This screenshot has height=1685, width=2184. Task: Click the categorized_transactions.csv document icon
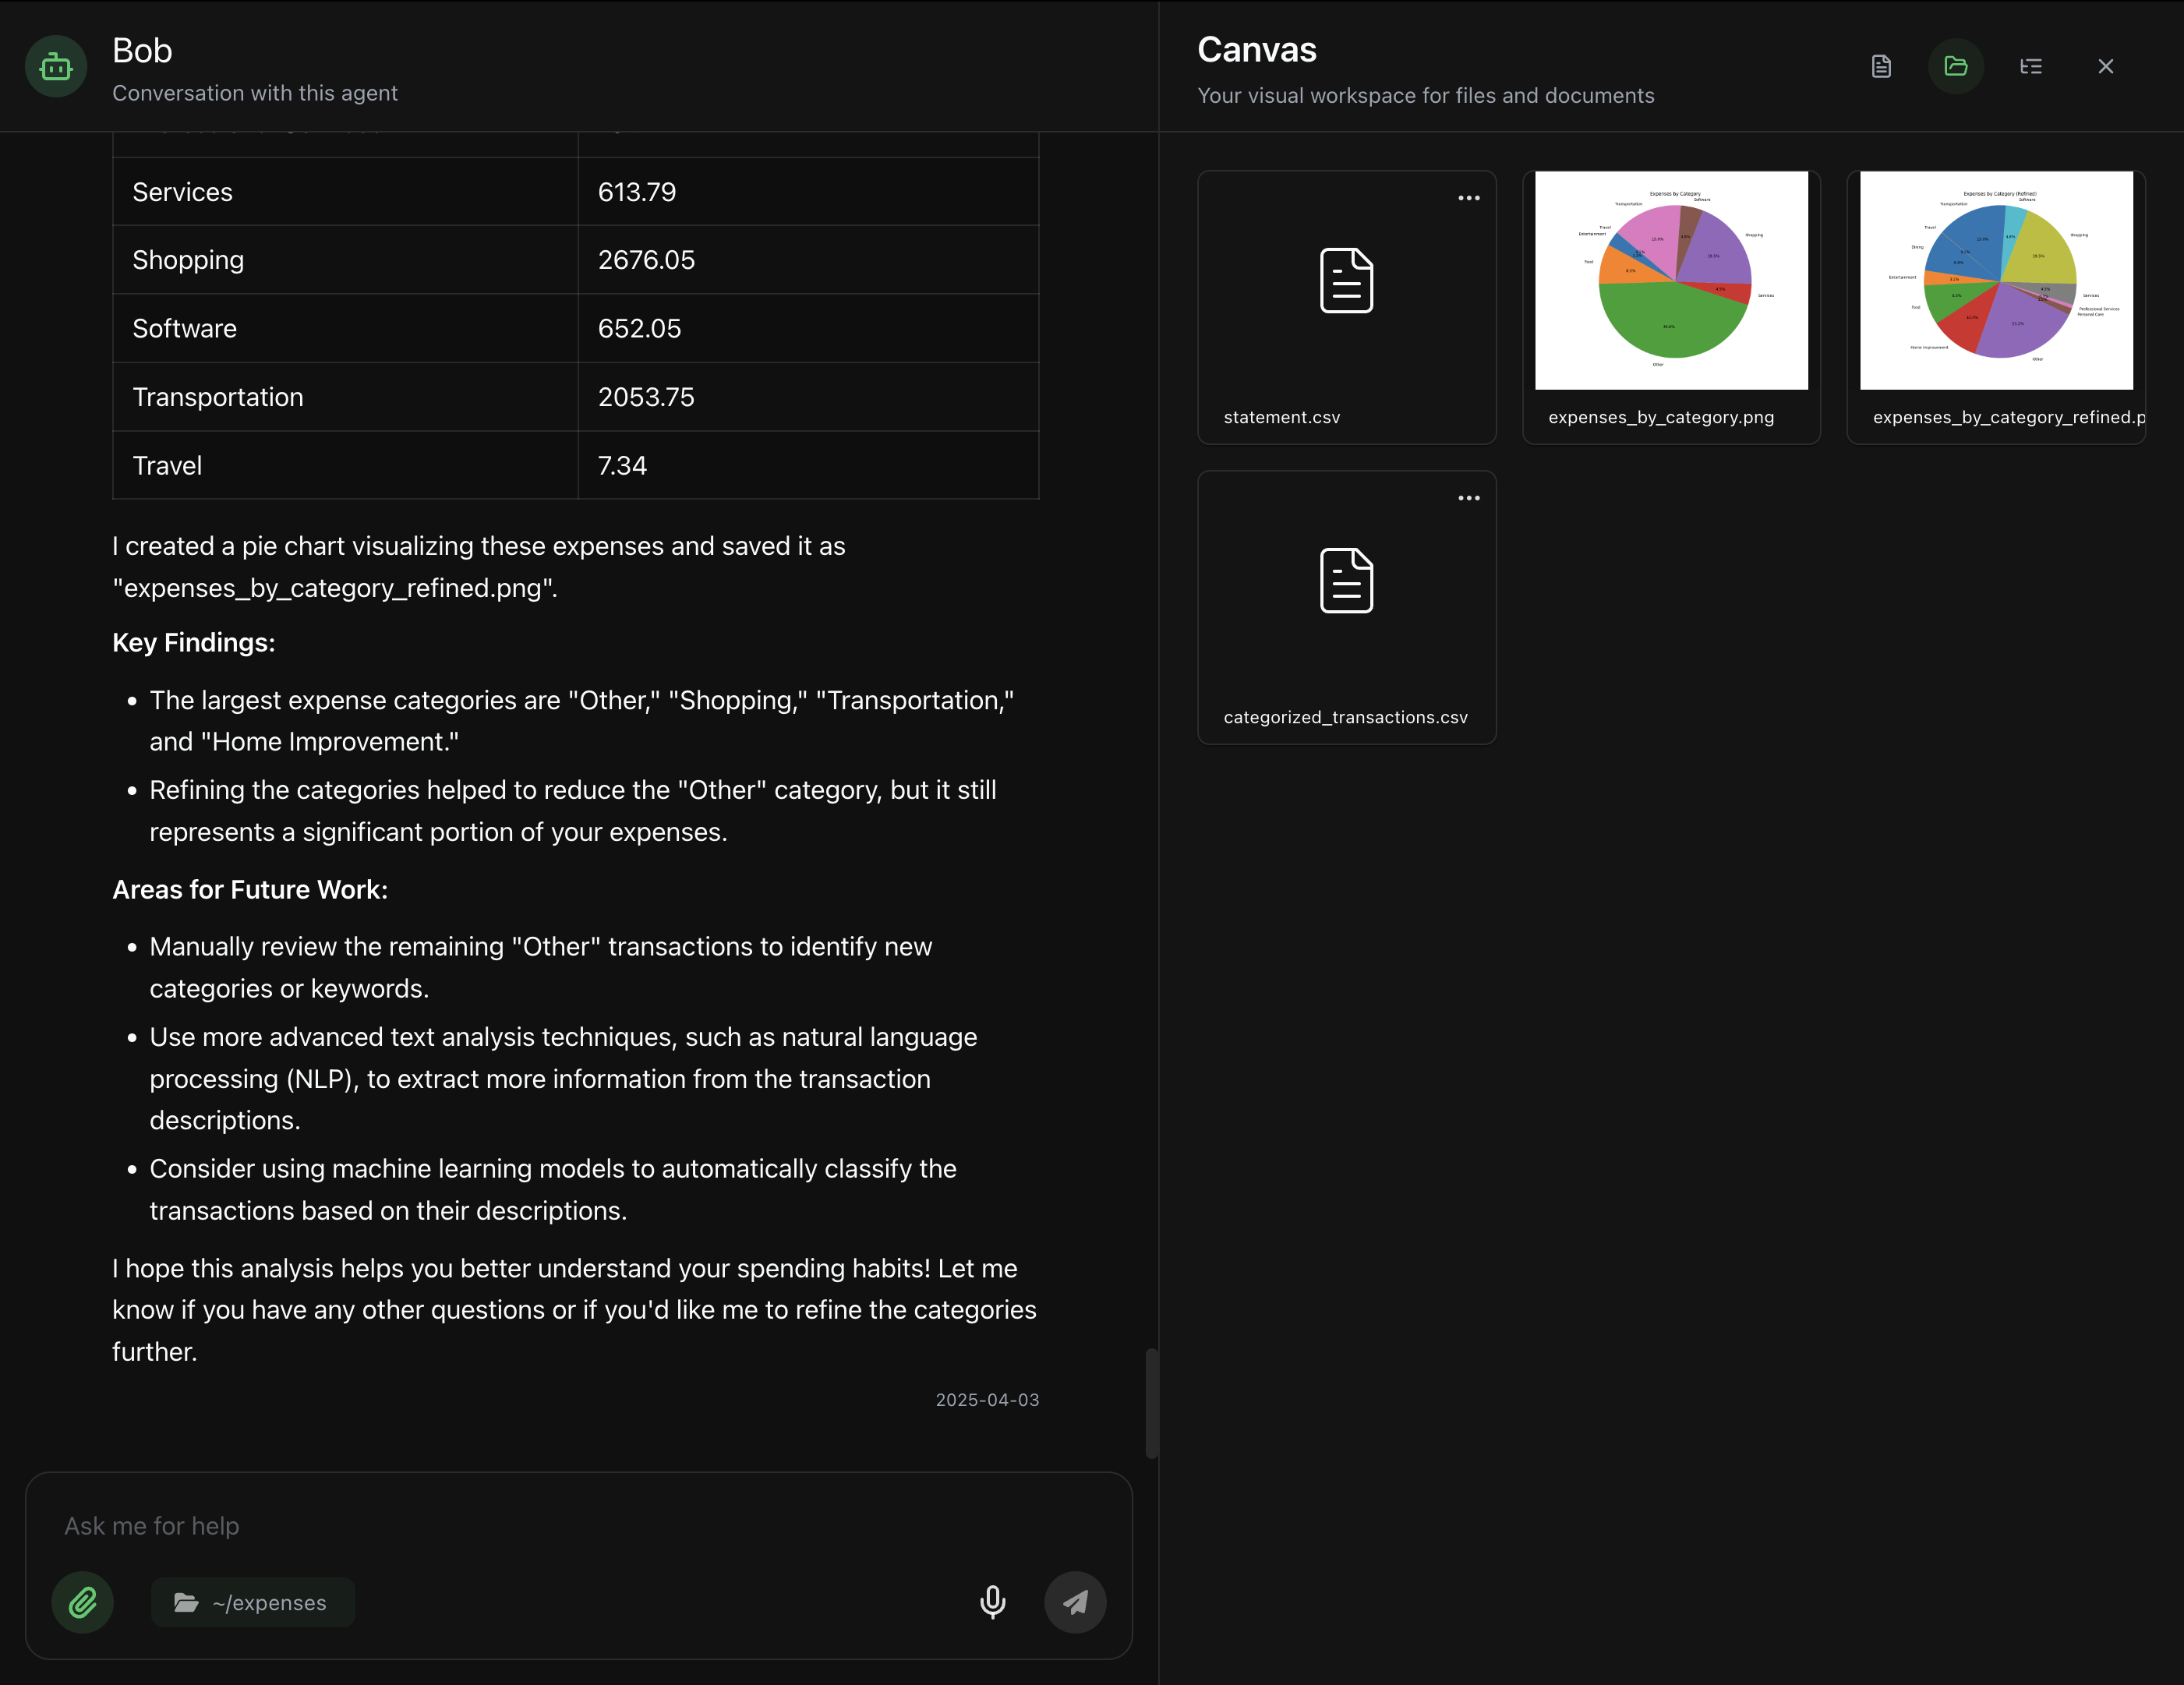click(x=1346, y=581)
